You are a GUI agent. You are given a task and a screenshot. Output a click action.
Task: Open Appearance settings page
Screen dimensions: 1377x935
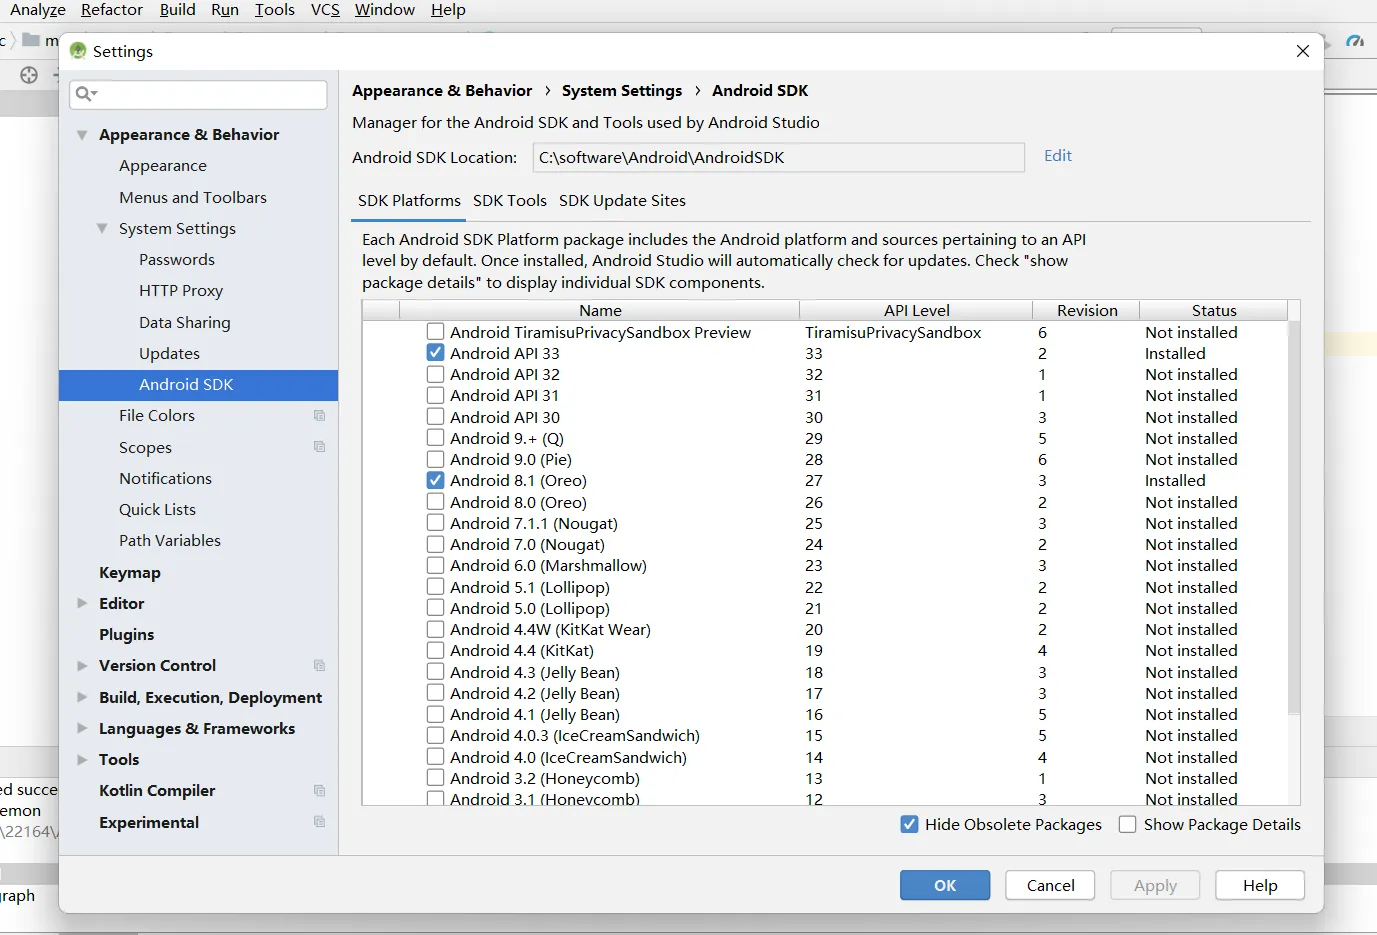click(163, 166)
